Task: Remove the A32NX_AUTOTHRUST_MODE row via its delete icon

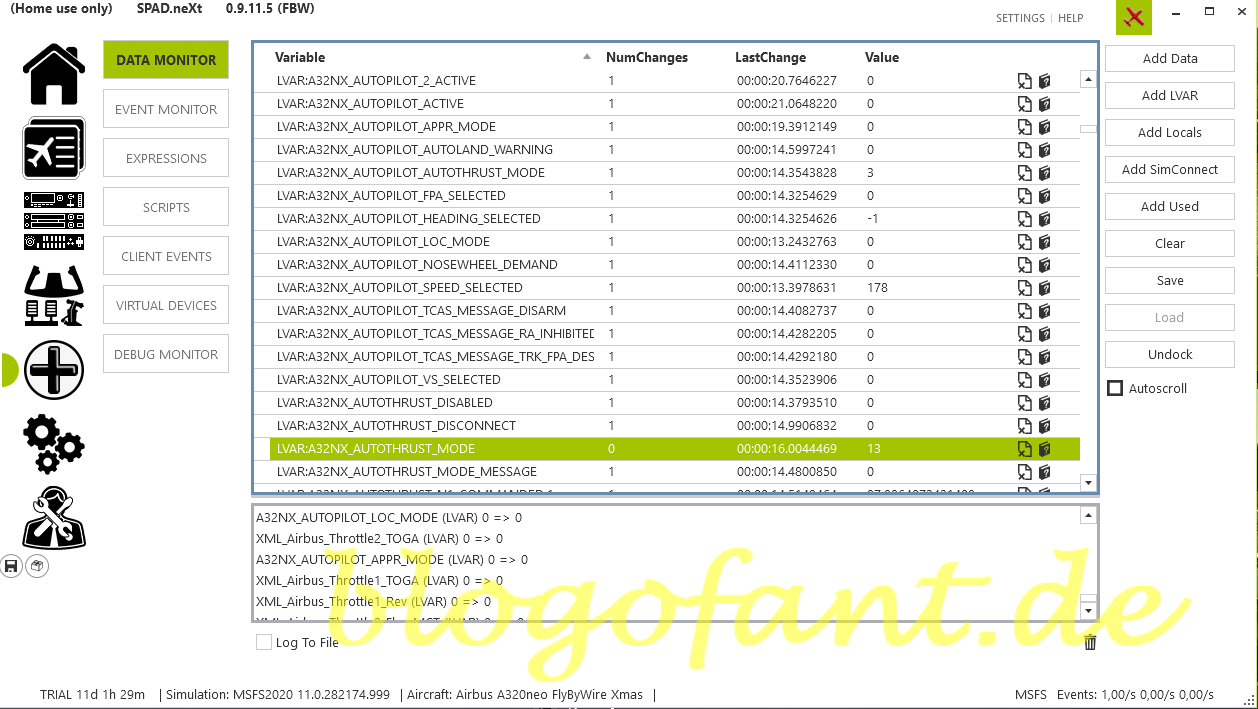Action: coord(1024,449)
